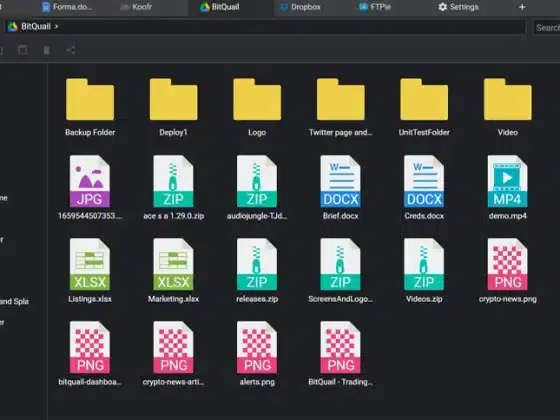
Task: Select the ace s a 1.29.0.zip icon
Action: 173,181
